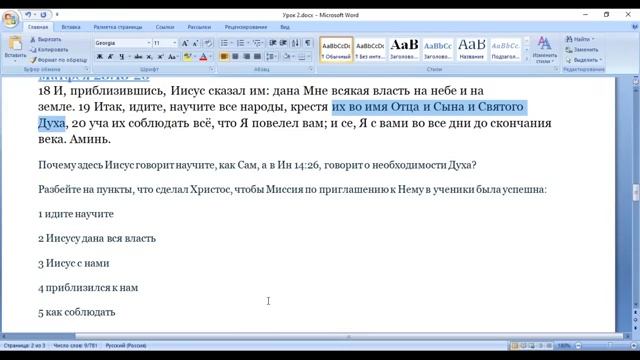Toggle show paragraph marks ¶
This screenshot has width=640, height=360.
coord(308,43)
